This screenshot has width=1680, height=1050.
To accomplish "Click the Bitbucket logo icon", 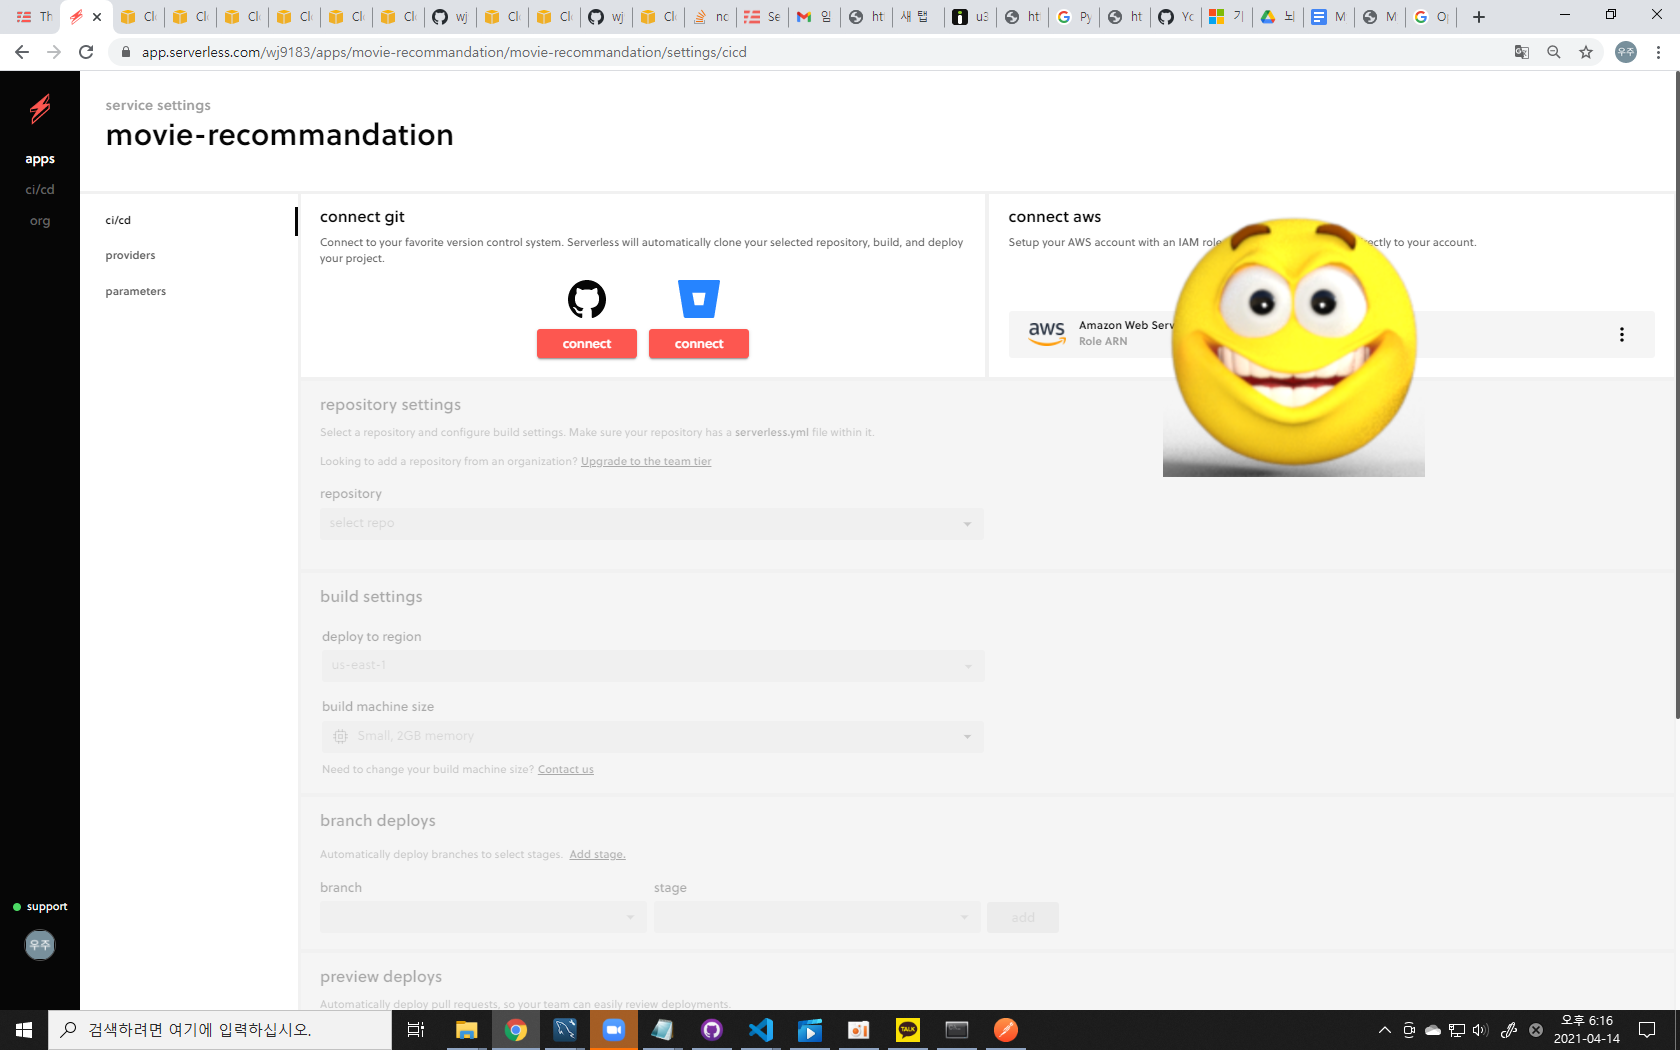I will coord(699,299).
